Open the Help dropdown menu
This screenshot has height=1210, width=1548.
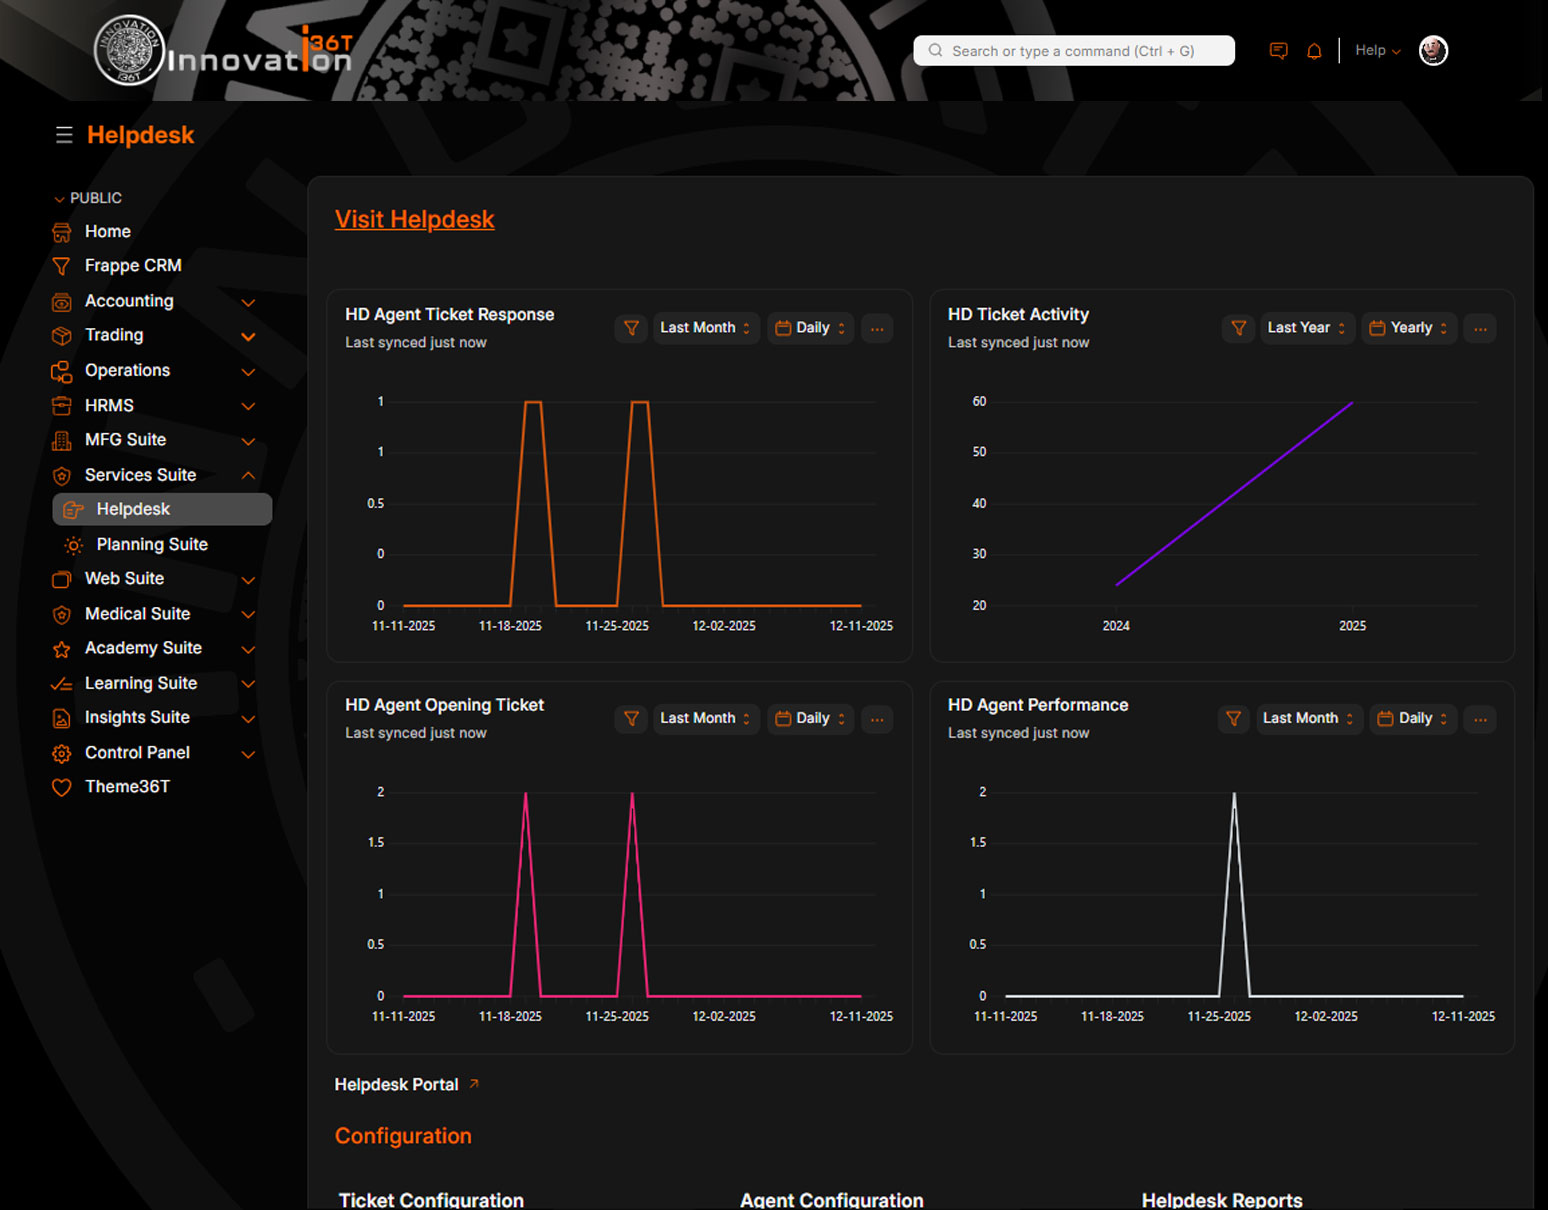[x=1377, y=51]
